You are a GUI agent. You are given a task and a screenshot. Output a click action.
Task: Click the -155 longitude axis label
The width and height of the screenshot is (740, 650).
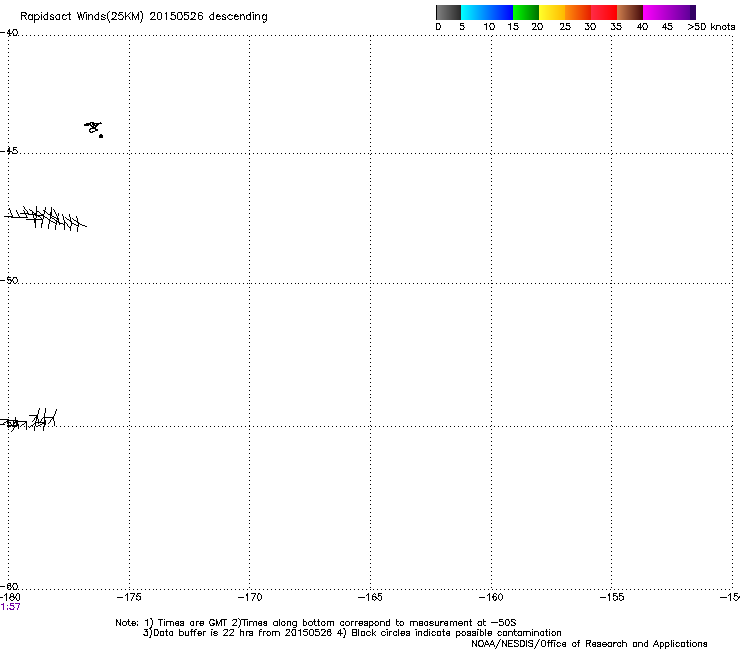[612, 597]
